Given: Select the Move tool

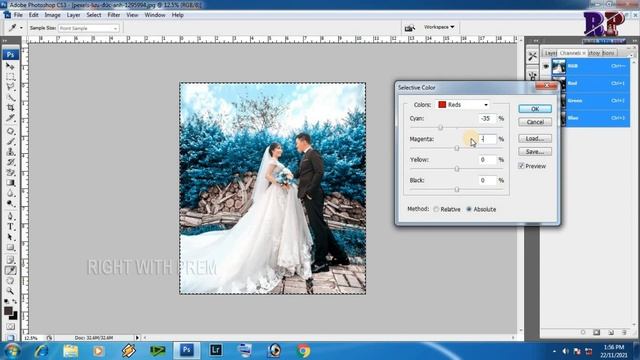Looking at the screenshot, I should [10, 66].
